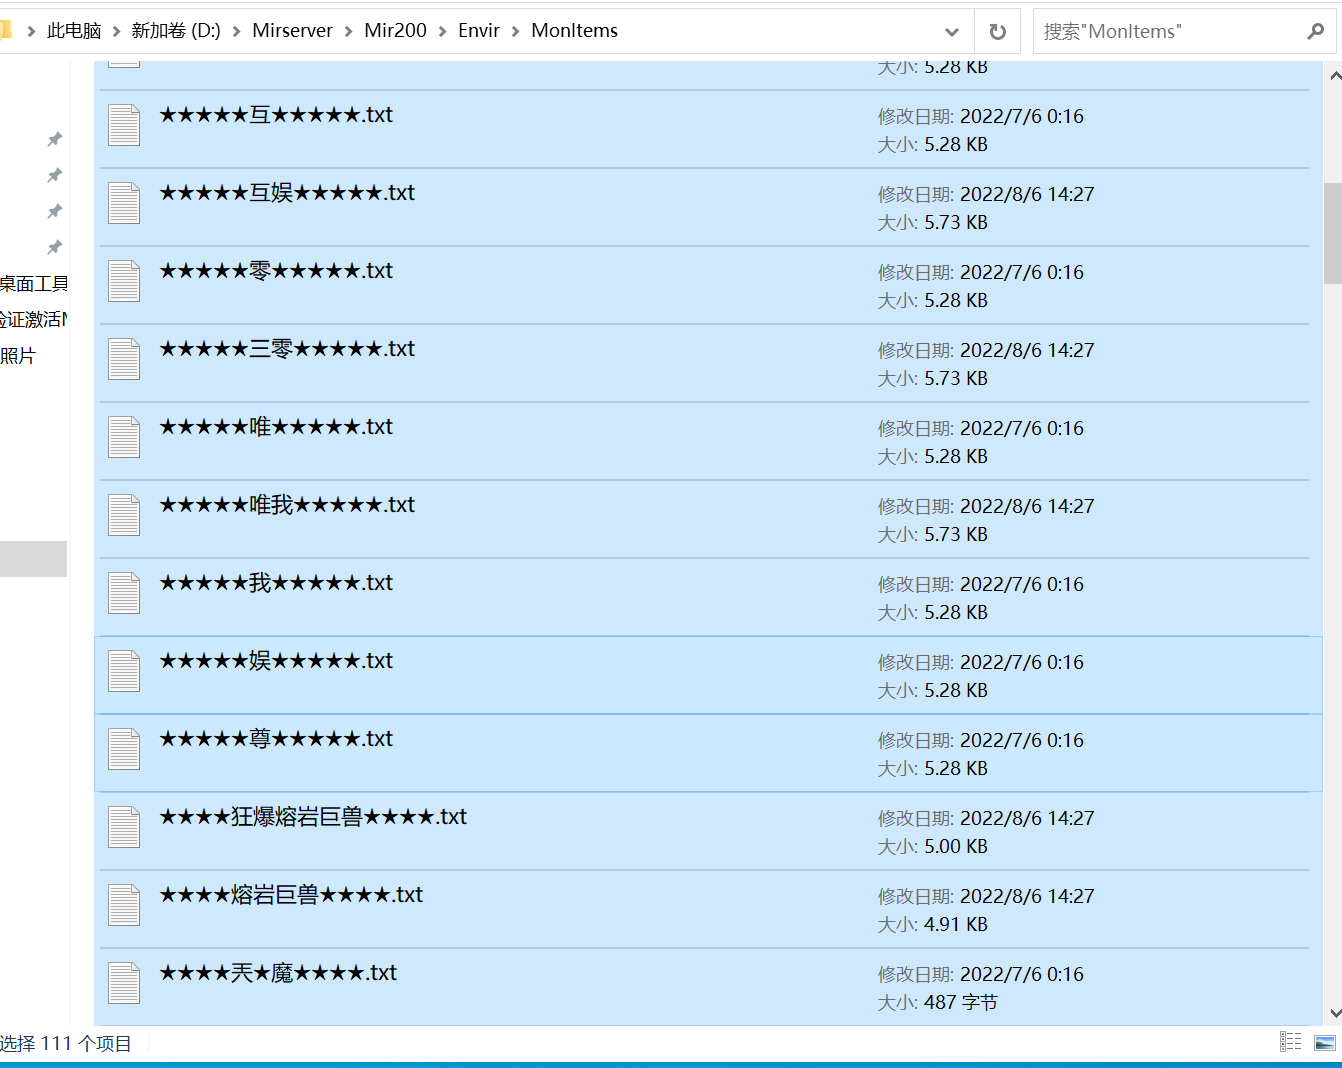1342x1068 pixels.
Task: Click file icon of ★★★★★唯我★★★★★.txt
Action: [124, 515]
